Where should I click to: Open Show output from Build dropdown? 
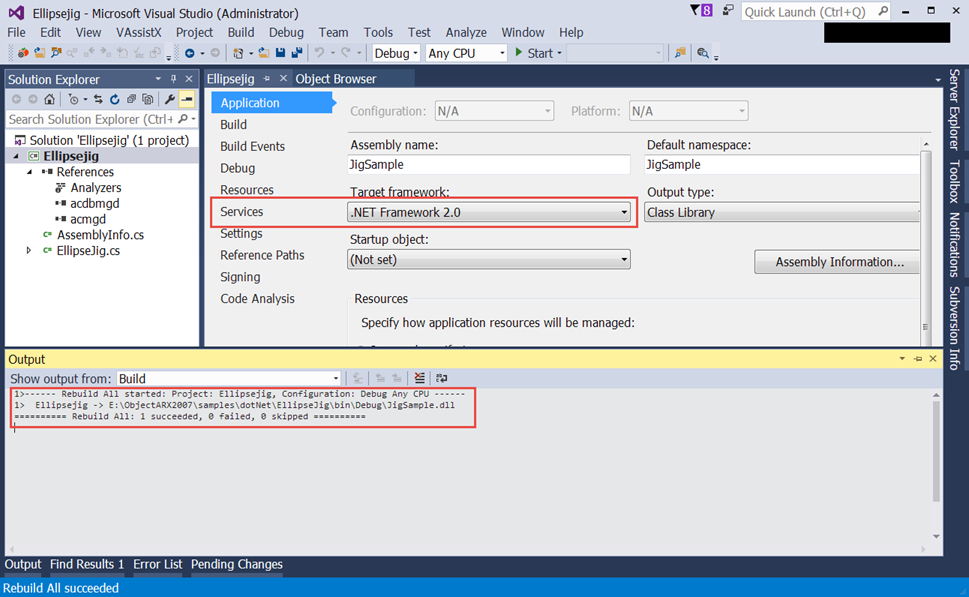[229, 378]
